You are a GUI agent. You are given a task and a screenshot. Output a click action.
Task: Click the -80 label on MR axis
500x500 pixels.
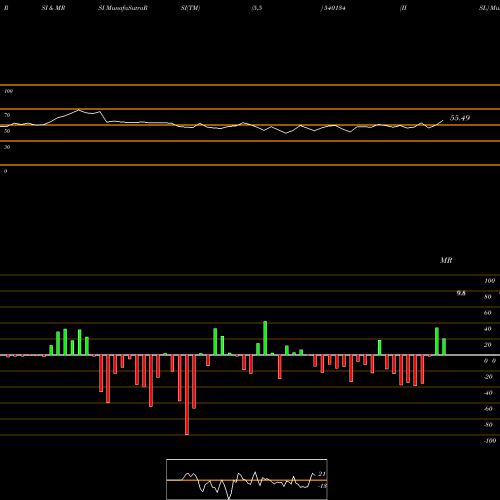tap(488, 425)
